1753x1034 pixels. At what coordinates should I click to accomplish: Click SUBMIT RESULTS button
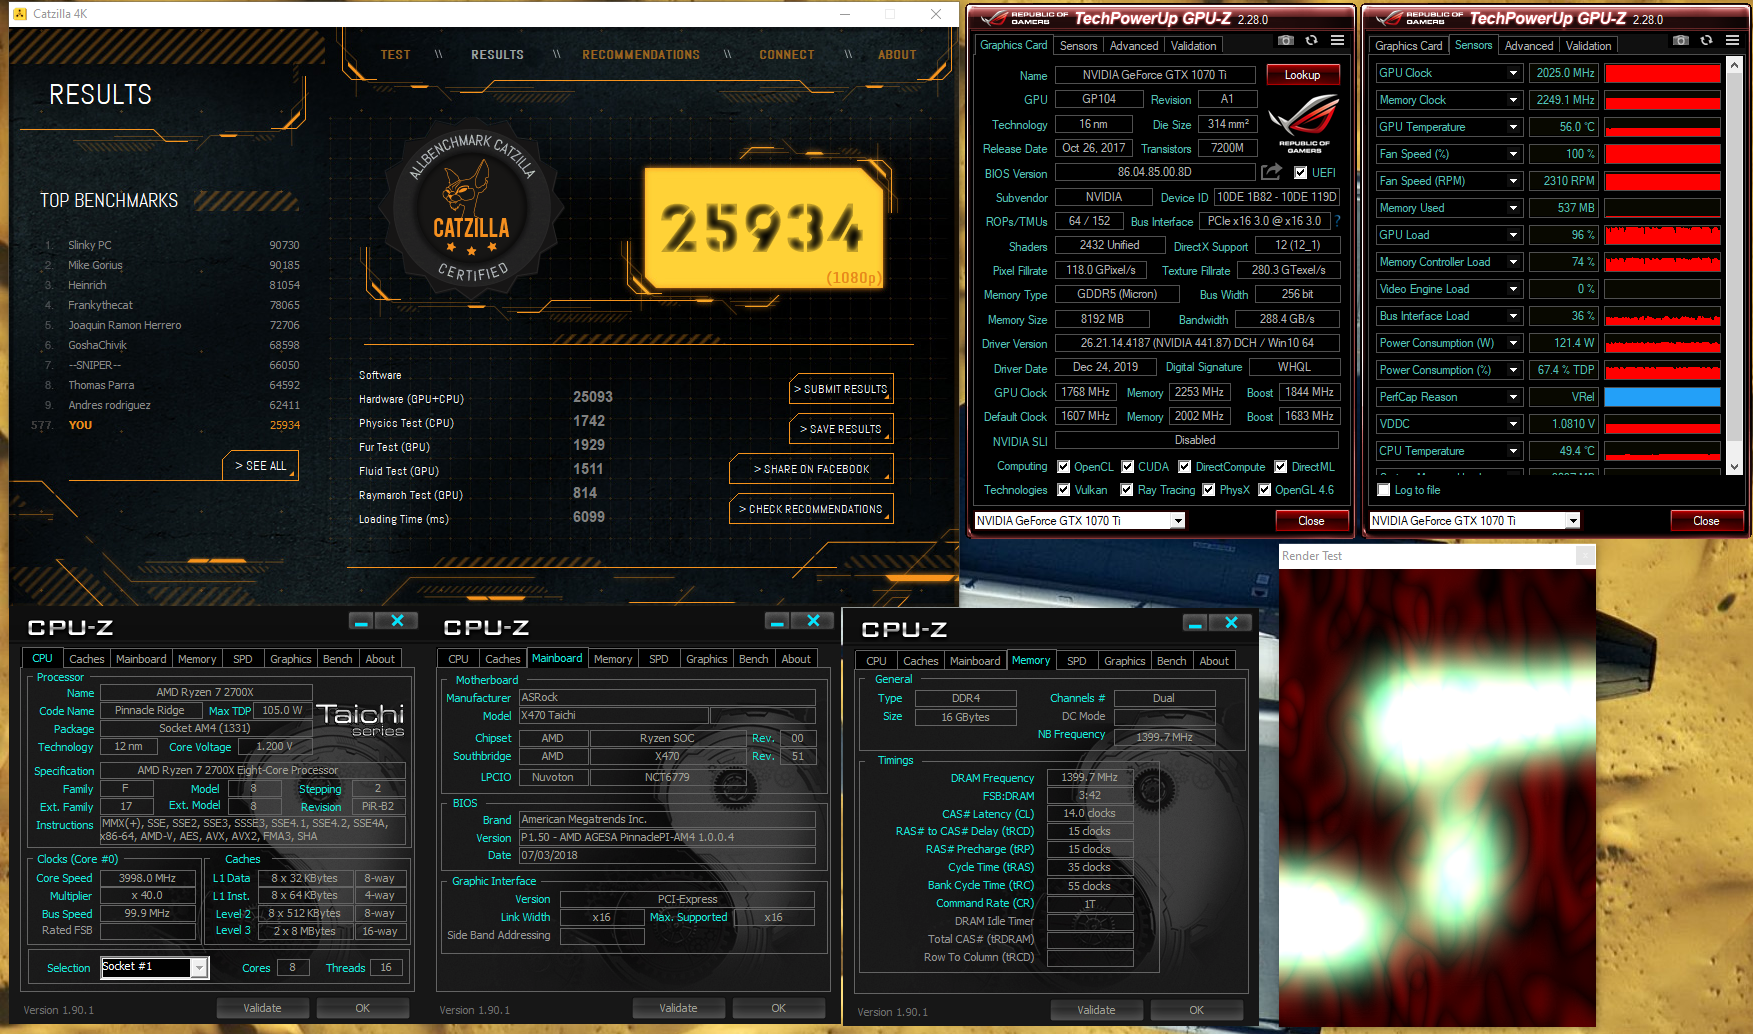point(841,389)
